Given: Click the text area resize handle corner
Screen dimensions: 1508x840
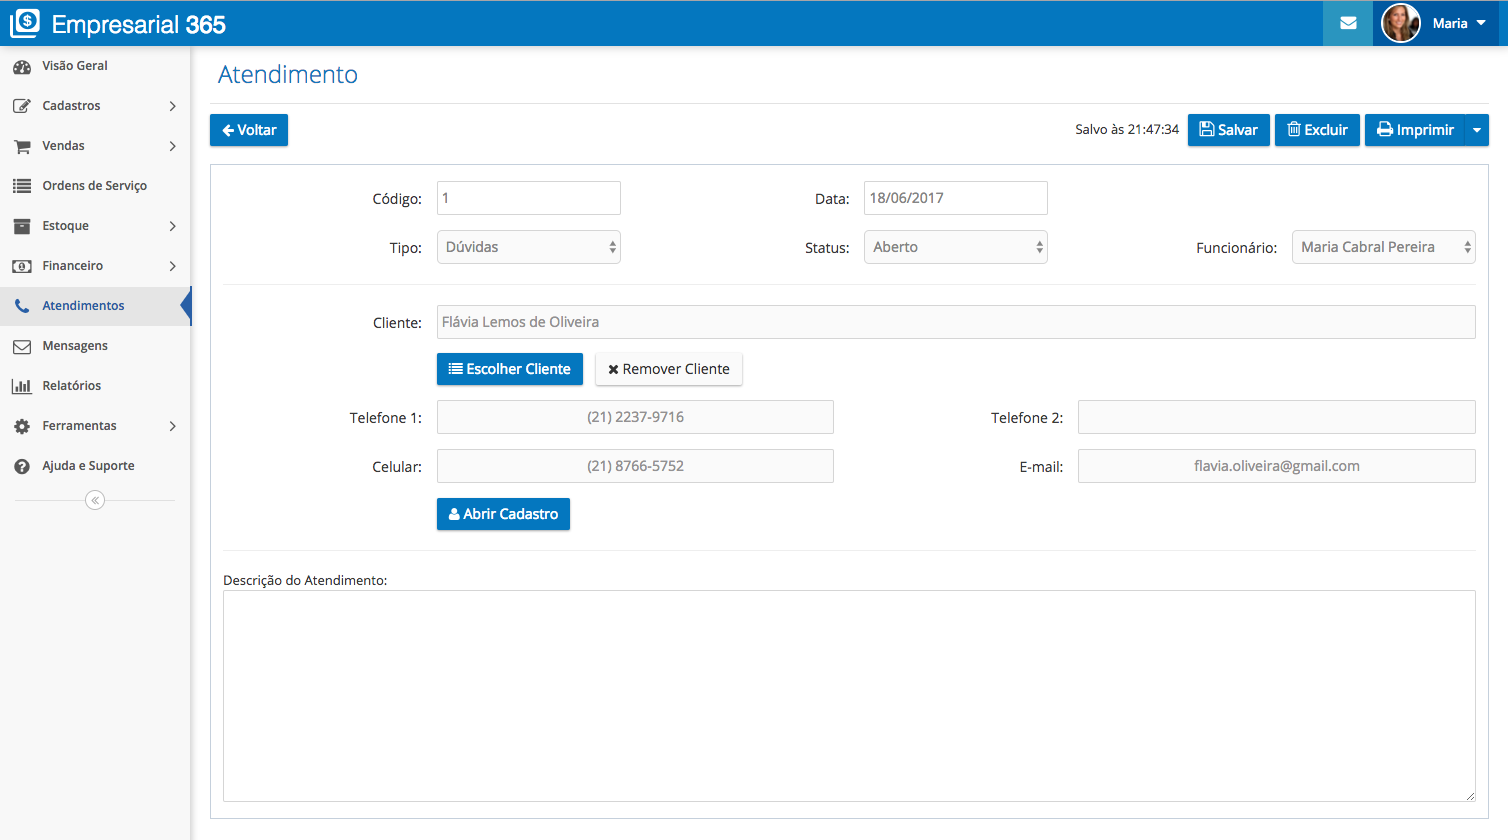Looking at the screenshot, I should tap(1470, 796).
